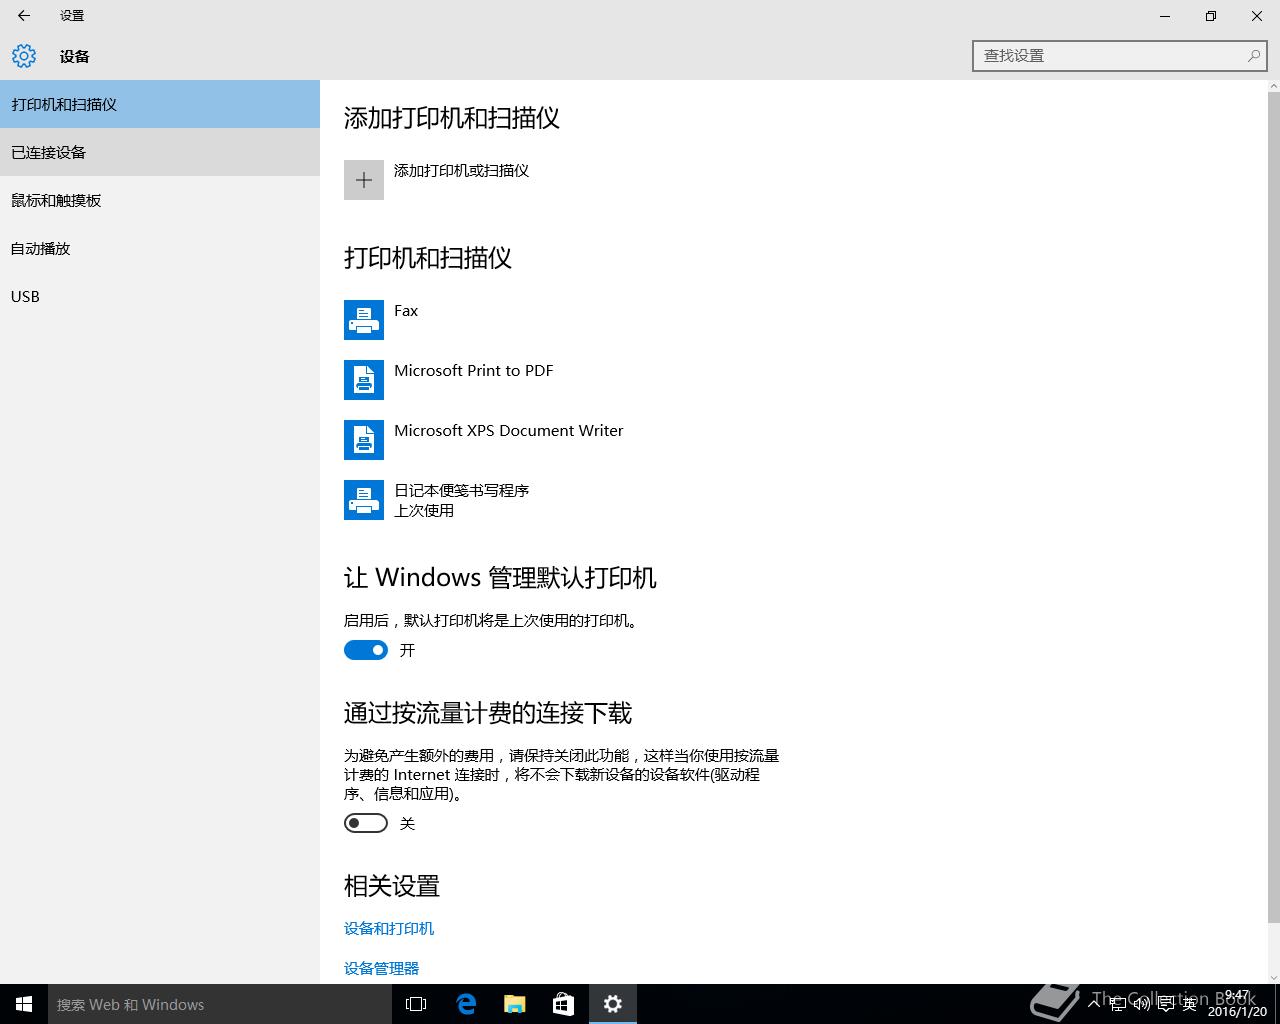Click the plus icon to add printer
The height and width of the screenshot is (1024, 1280).
pos(364,180)
